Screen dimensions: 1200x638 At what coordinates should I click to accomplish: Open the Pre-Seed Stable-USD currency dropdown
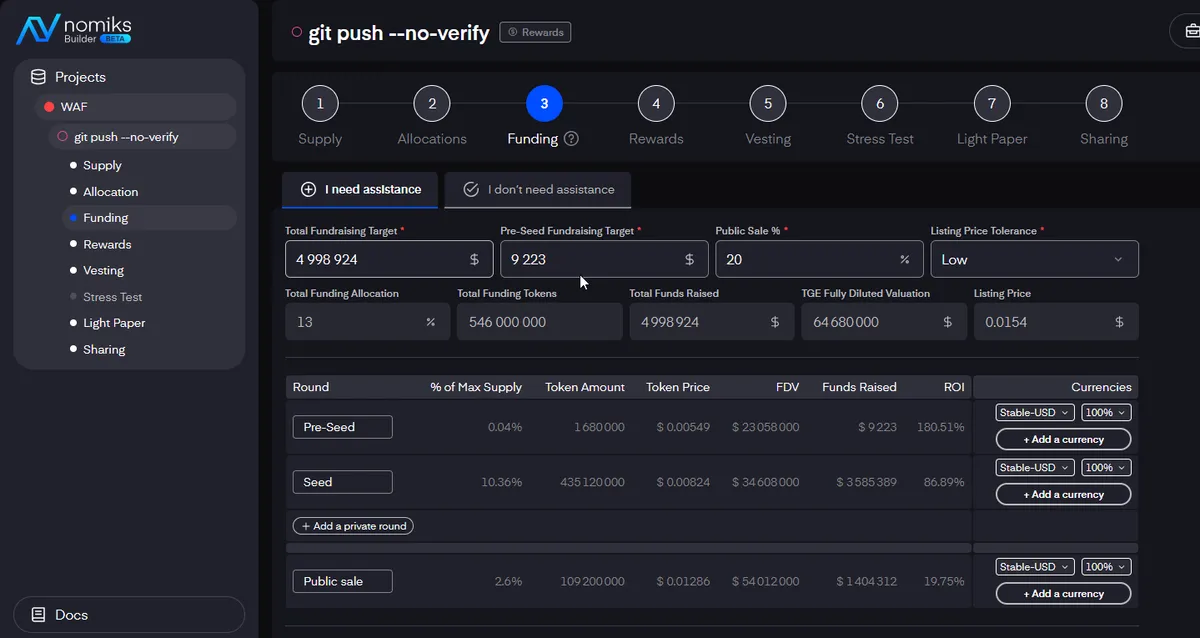tap(1035, 413)
